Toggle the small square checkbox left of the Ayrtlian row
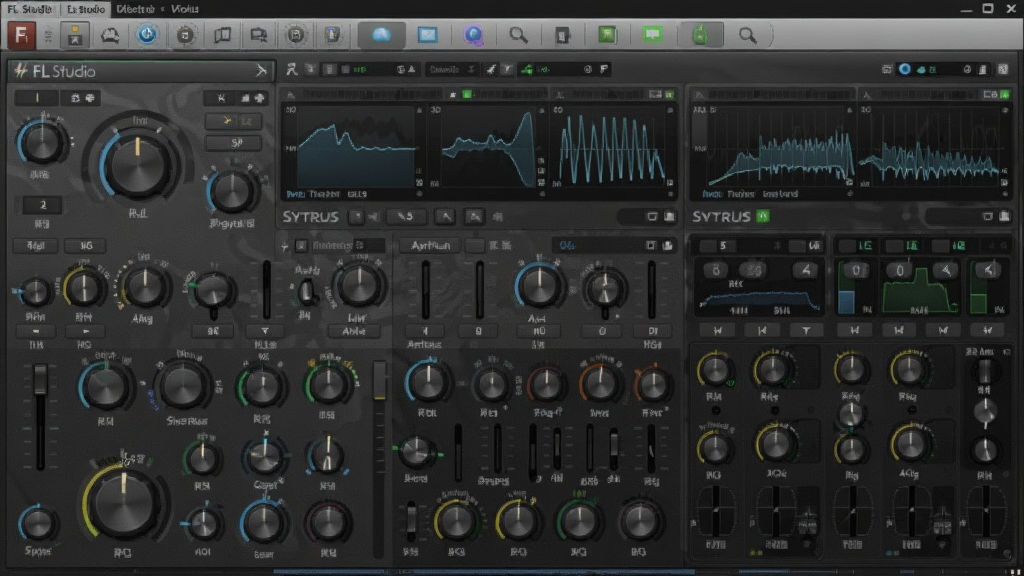The image size is (1024, 576). click(x=301, y=246)
